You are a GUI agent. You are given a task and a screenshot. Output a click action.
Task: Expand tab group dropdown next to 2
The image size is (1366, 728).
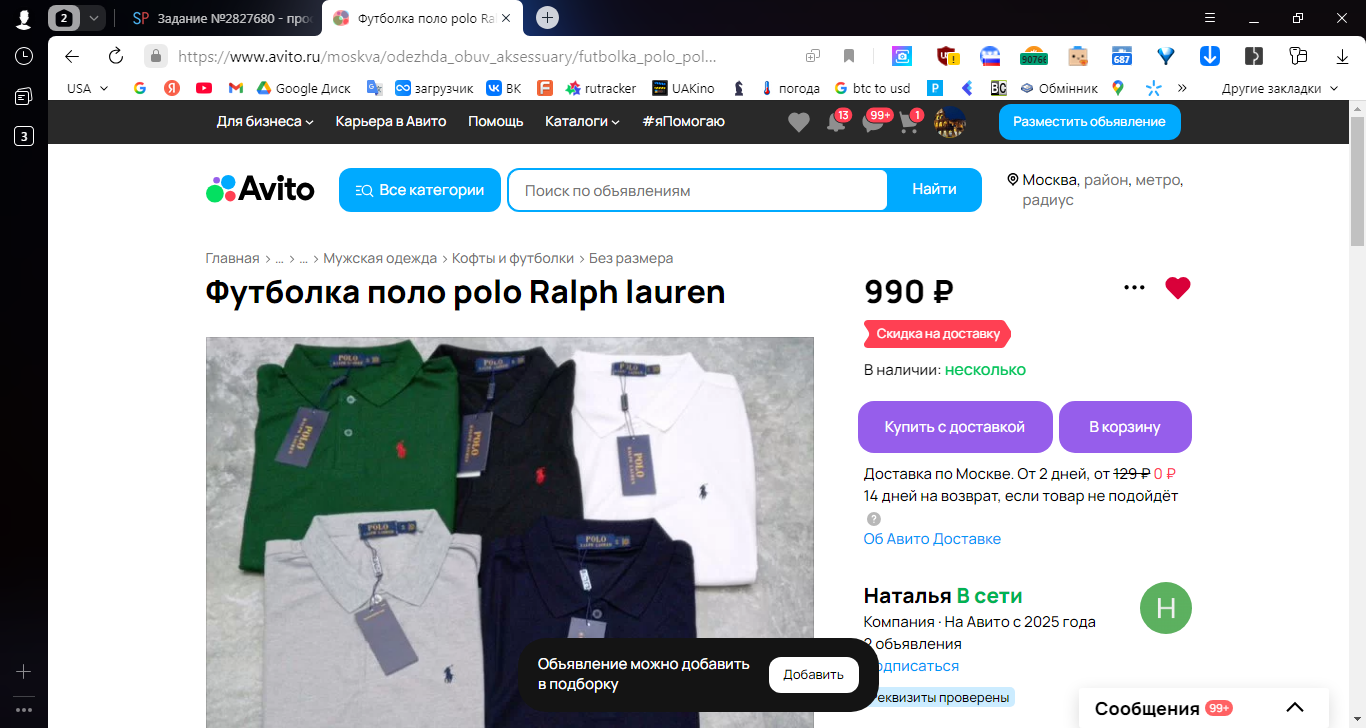click(94, 18)
